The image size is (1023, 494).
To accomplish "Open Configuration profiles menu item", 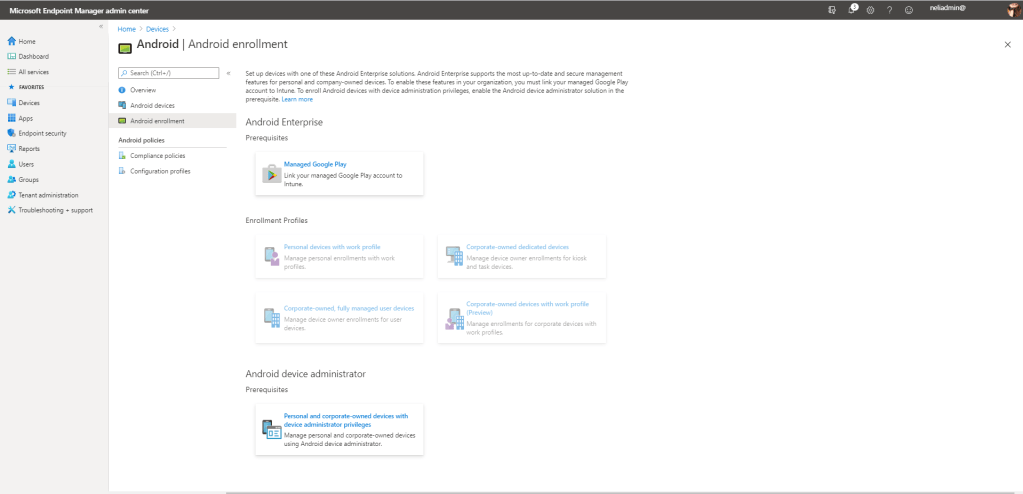I will pos(160,171).
